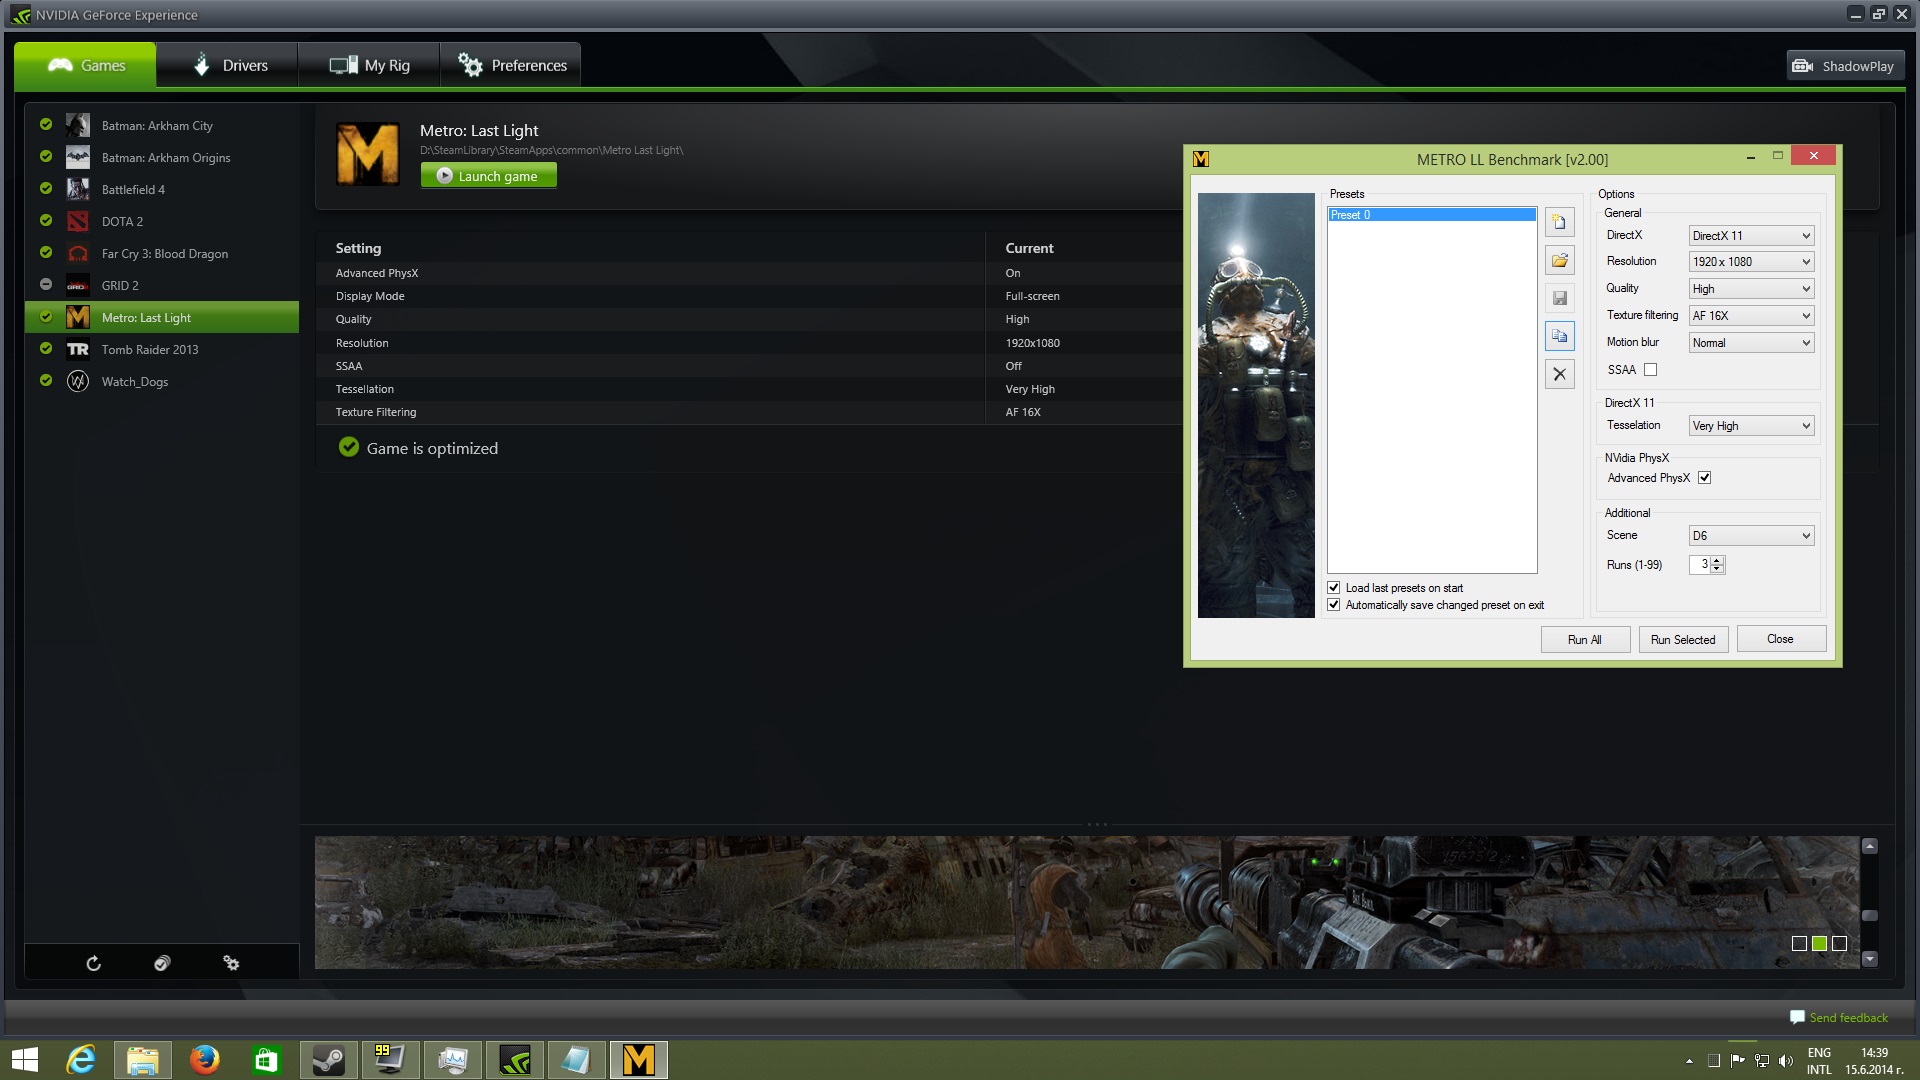Image resolution: width=1920 pixels, height=1080 pixels.
Task: Open the My Rig tab
Action: coord(369,66)
